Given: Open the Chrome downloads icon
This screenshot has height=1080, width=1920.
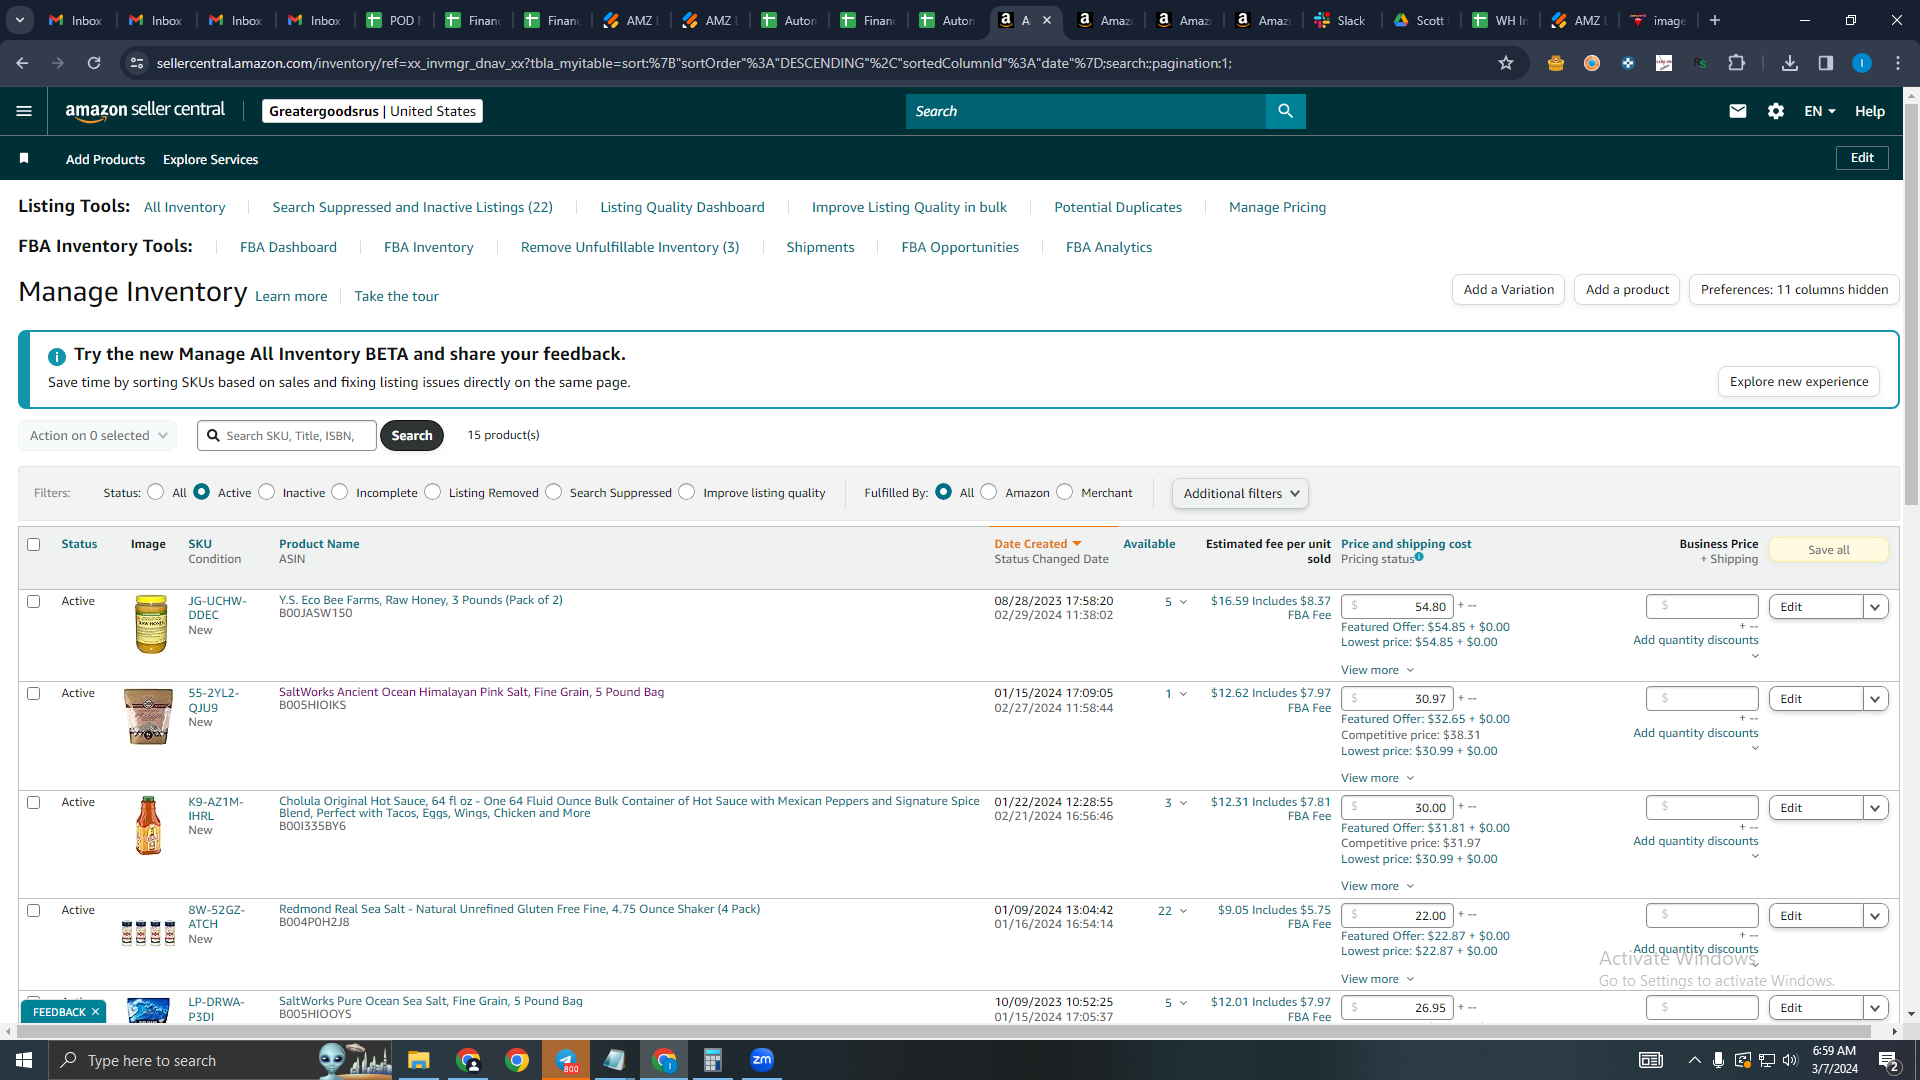Looking at the screenshot, I should 1790,63.
